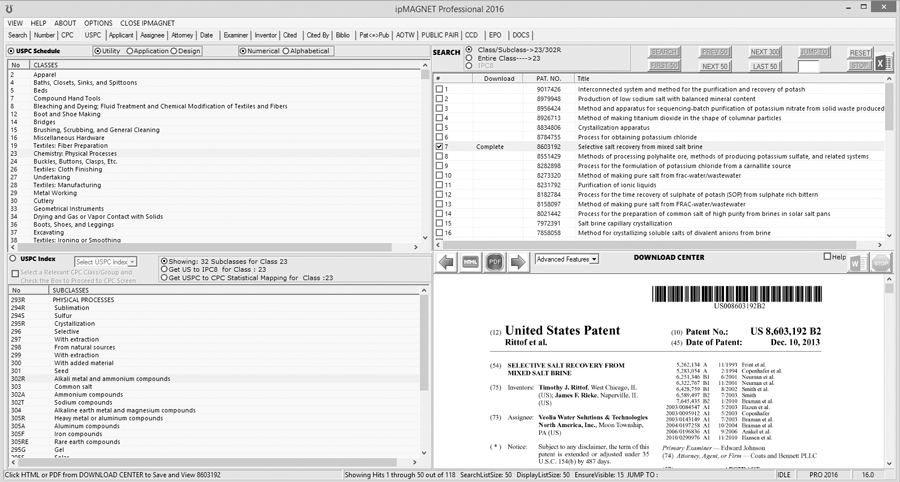Check the box for result row 1

[x=439, y=90]
